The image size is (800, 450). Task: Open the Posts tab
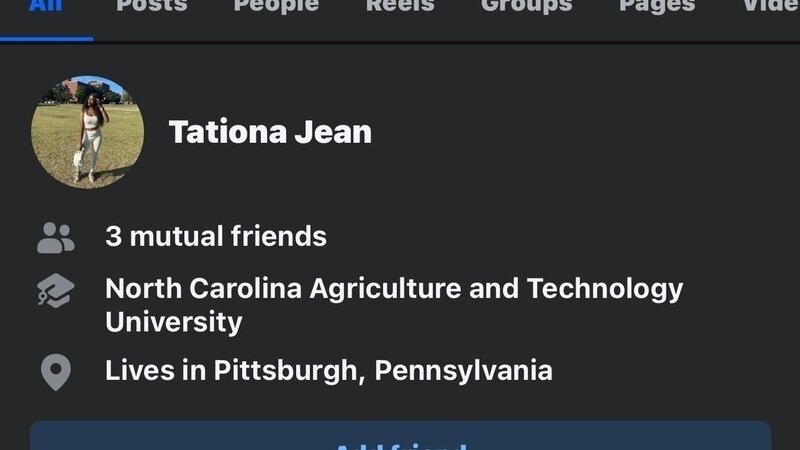(x=151, y=6)
